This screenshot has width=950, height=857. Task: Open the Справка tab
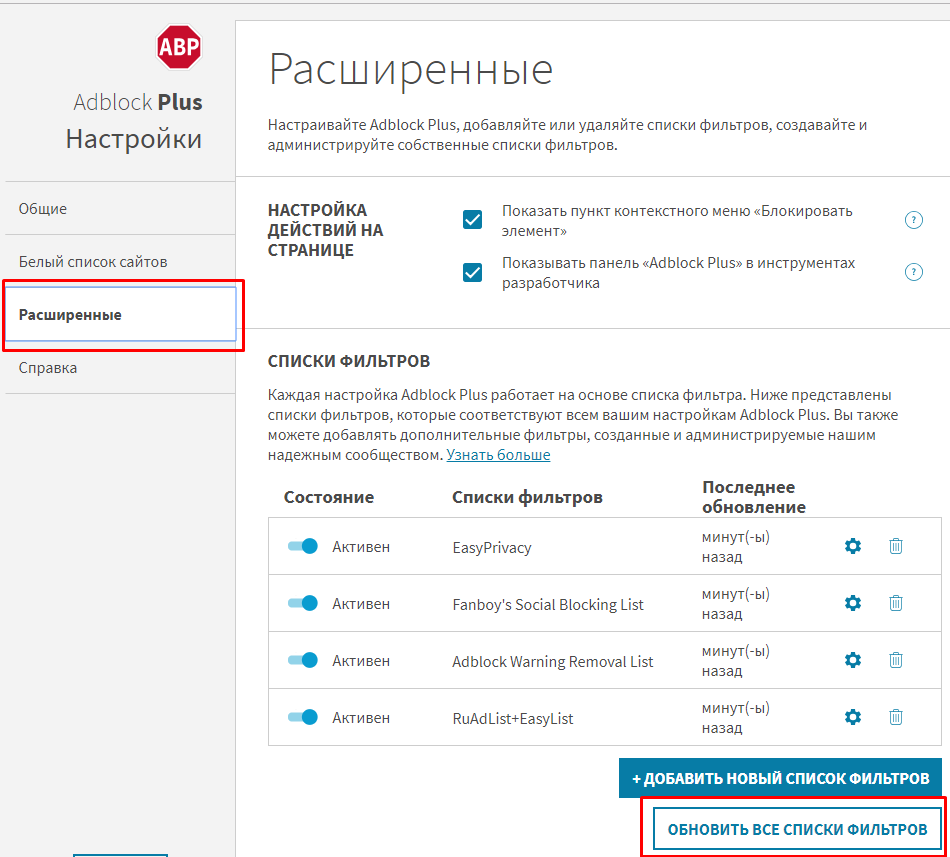pyautogui.click(x=120, y=368)
